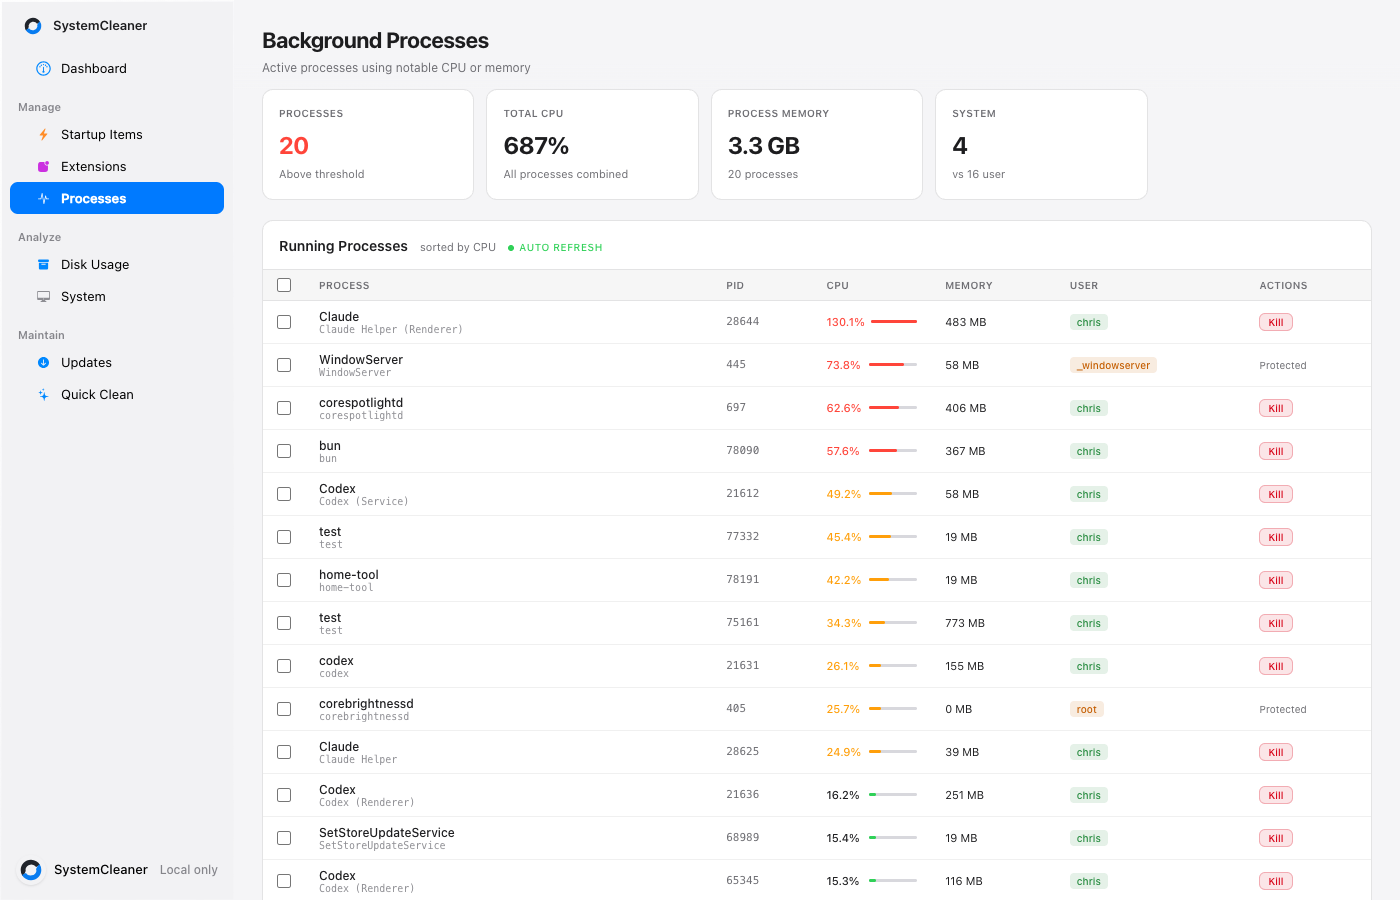This screenshot has width=1400, height=900.
Task: Click the Dashboard gauge icon
Action: (x=43, y=69)
